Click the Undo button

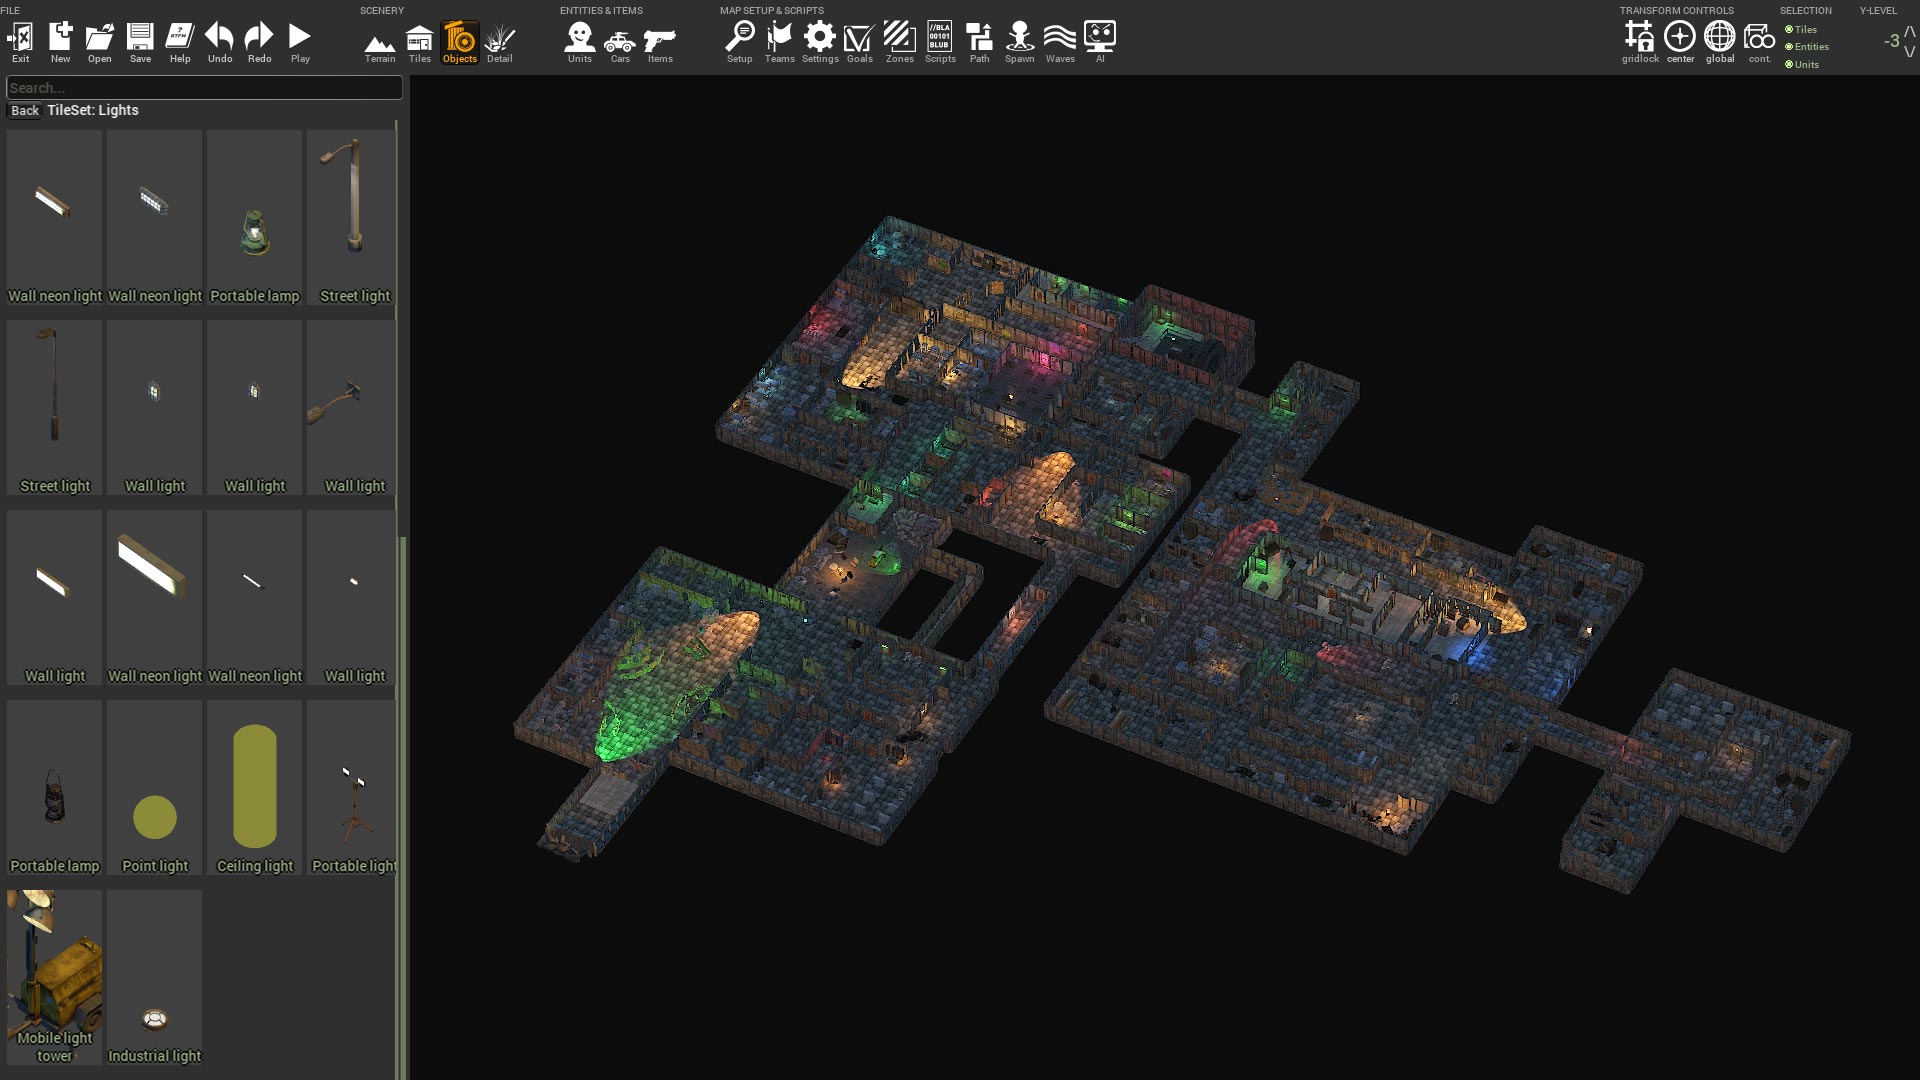coord(219,36)
